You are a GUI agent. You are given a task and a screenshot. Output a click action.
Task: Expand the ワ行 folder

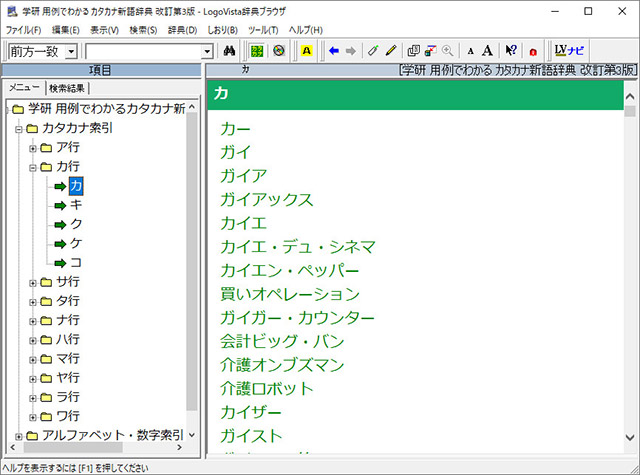[x=33, y=417]
